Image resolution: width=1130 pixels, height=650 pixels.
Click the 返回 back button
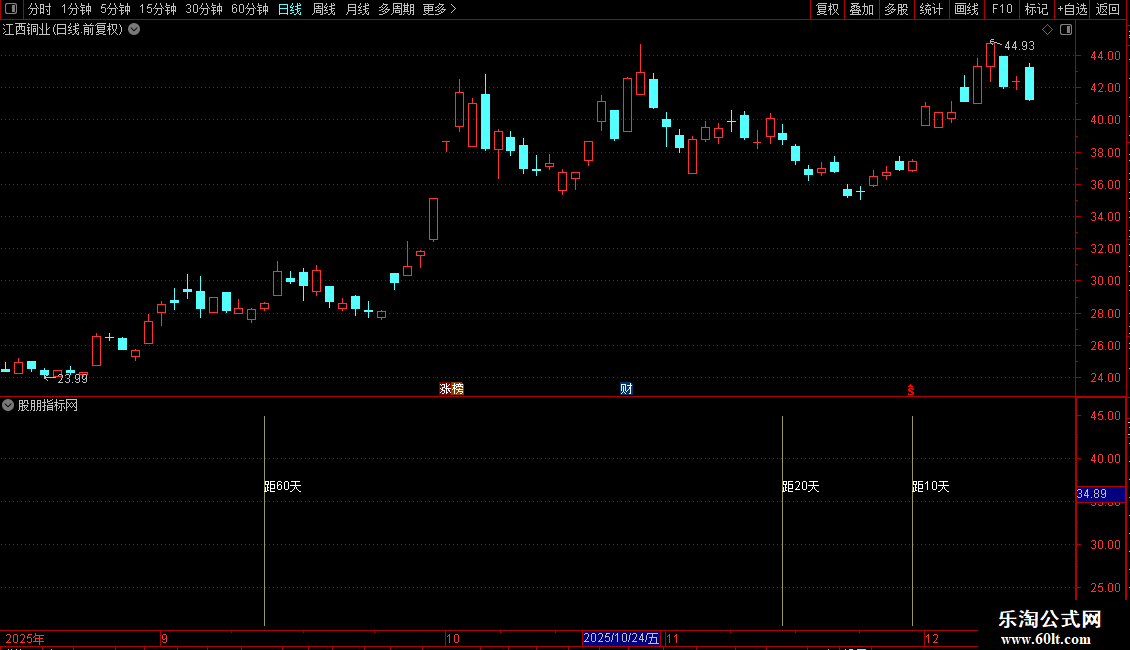tap(1108, 9)
